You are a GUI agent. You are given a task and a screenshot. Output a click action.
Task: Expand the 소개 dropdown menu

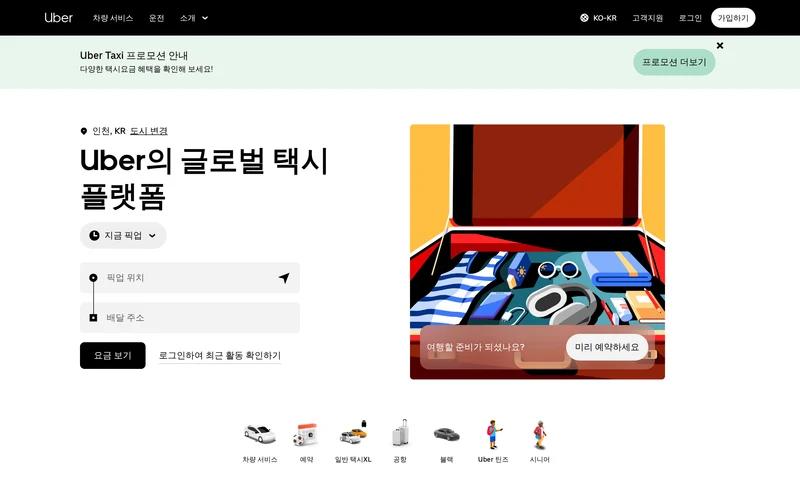(194, 18)
